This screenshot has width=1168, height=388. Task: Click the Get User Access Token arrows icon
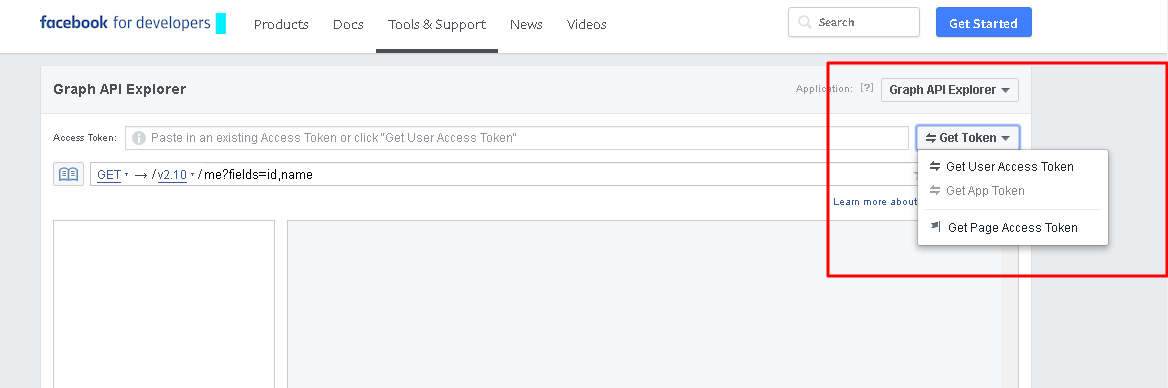(x=936, y=166)
